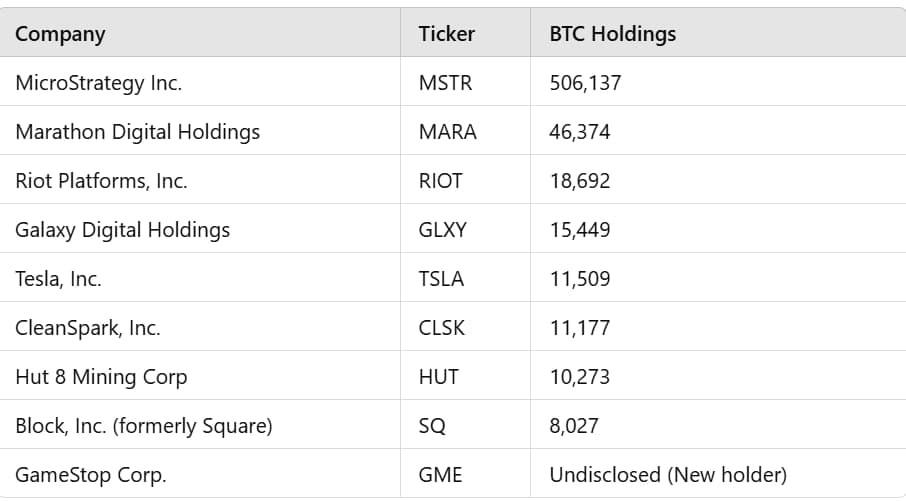The image size is (906, 501).
Task: Click the MSTR ticker cell
Action: coord(445,83)
